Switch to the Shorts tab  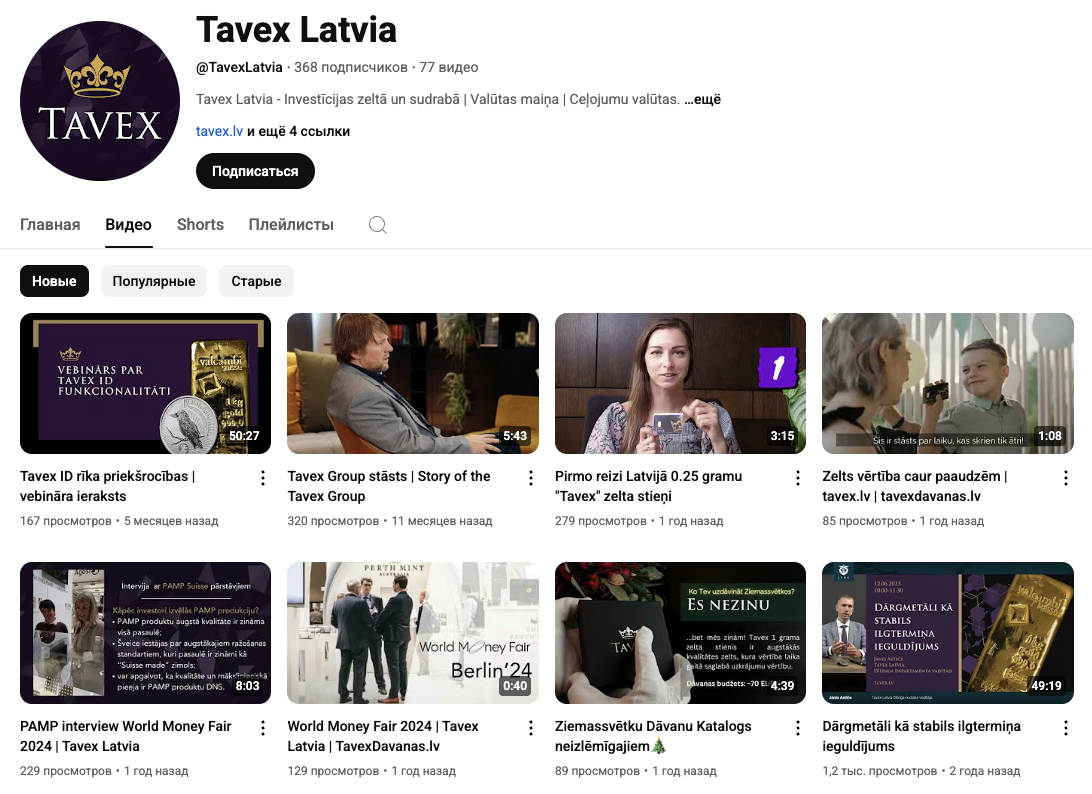point(201,225)
